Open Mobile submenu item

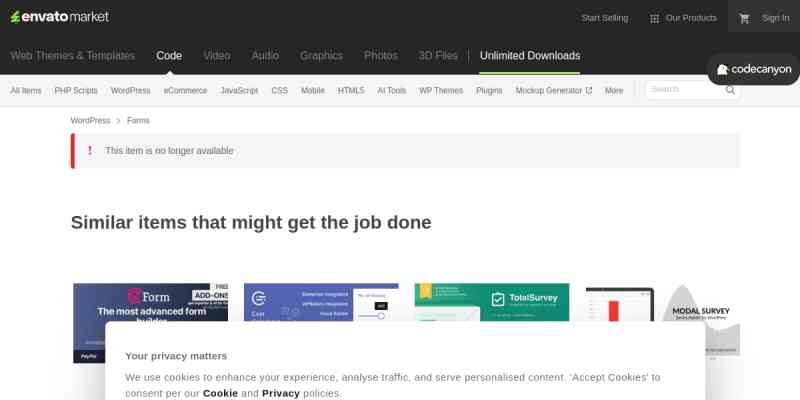tap(313, 90)
